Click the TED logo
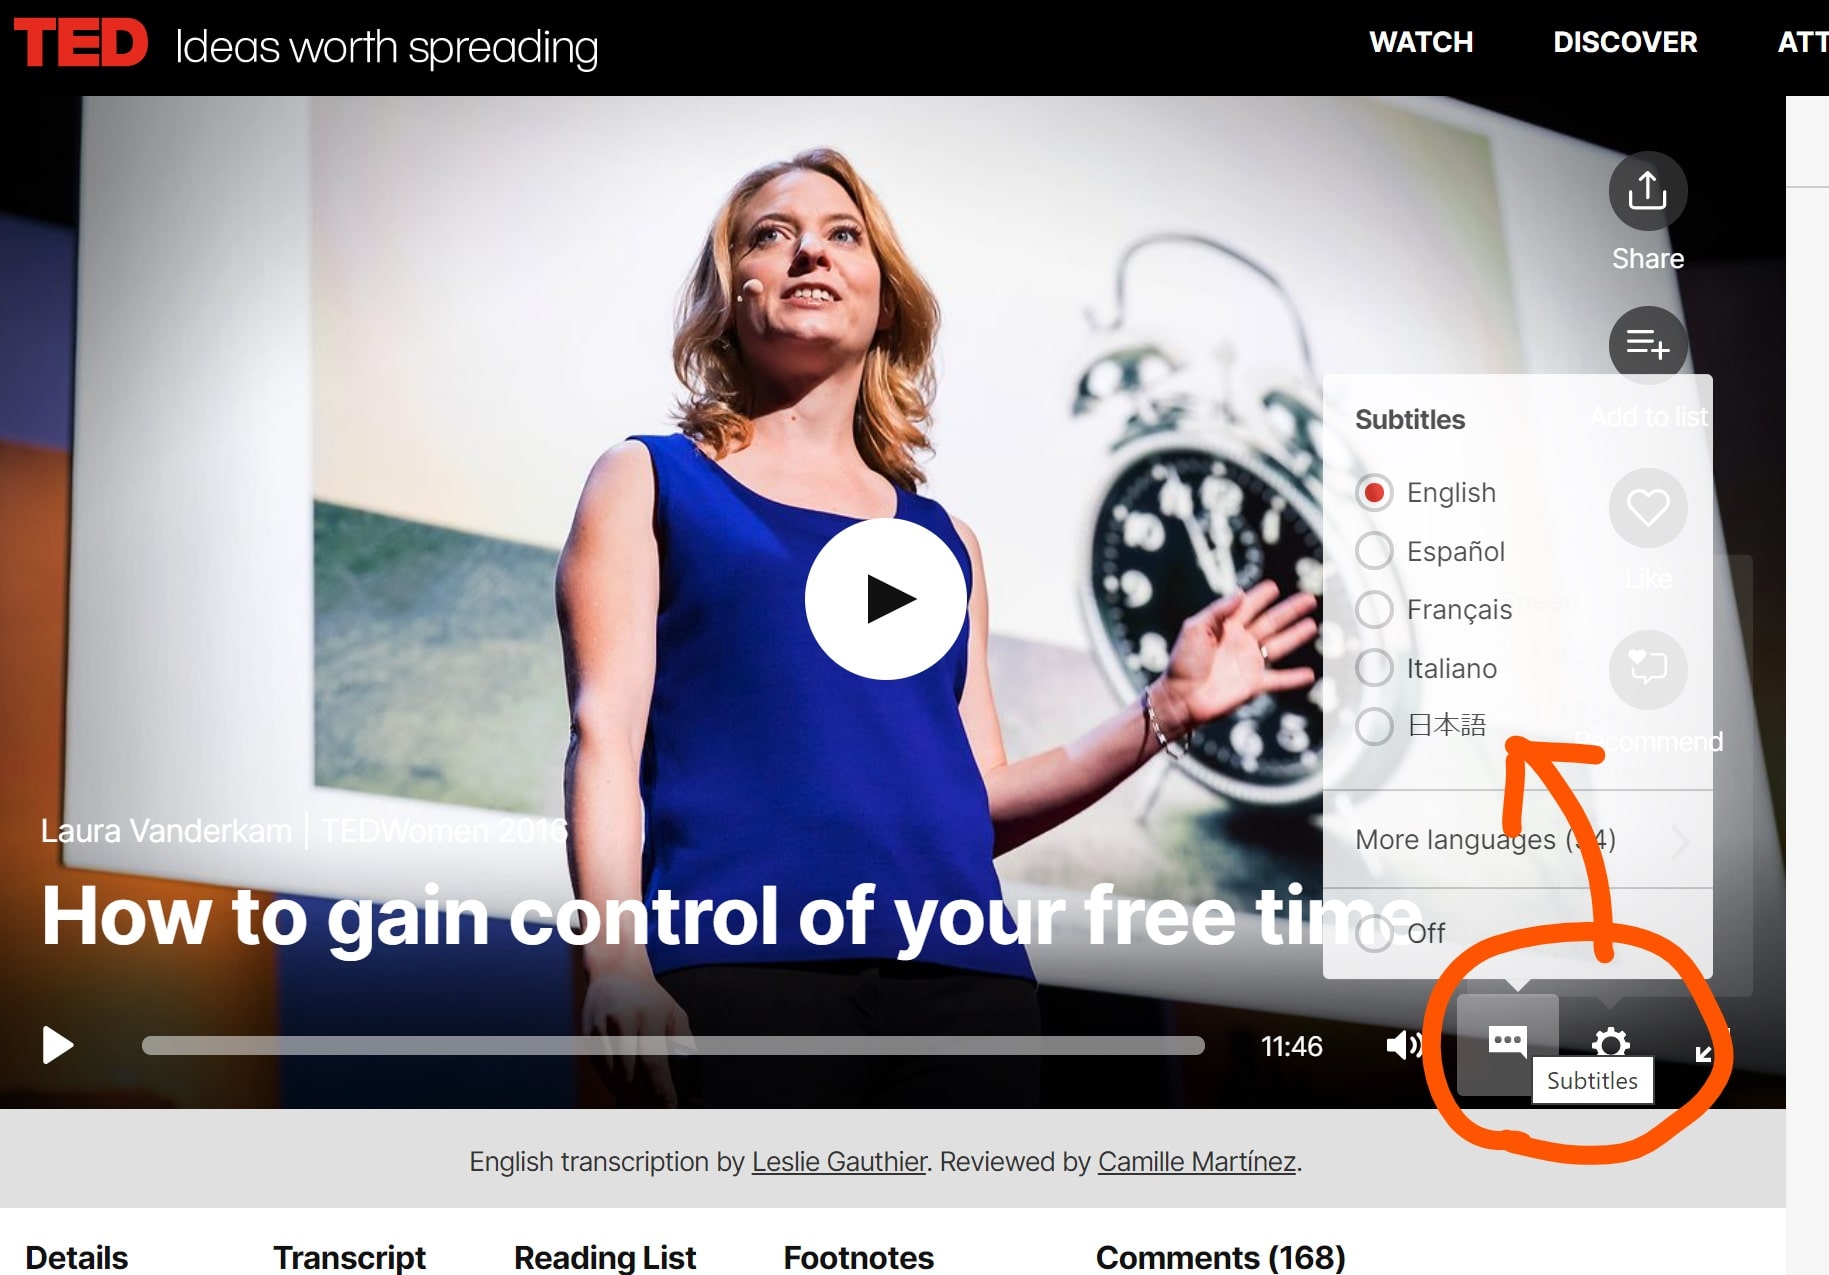 [x=81, y=44]
